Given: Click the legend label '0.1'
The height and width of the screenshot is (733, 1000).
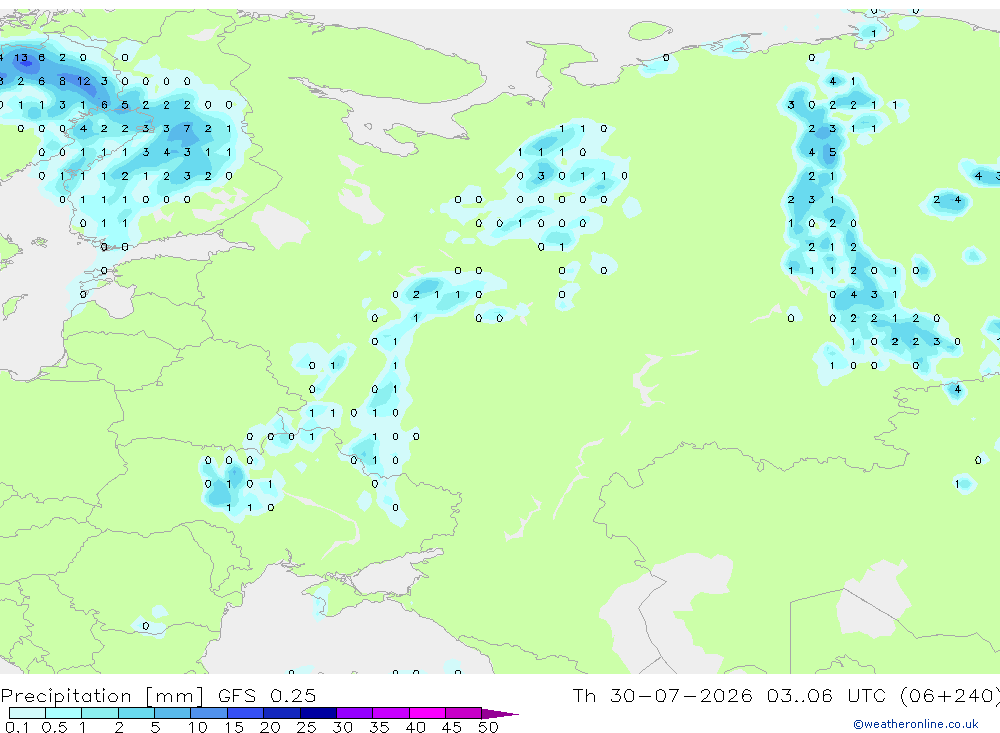Looking at the screenshot, I should point(17,727).
